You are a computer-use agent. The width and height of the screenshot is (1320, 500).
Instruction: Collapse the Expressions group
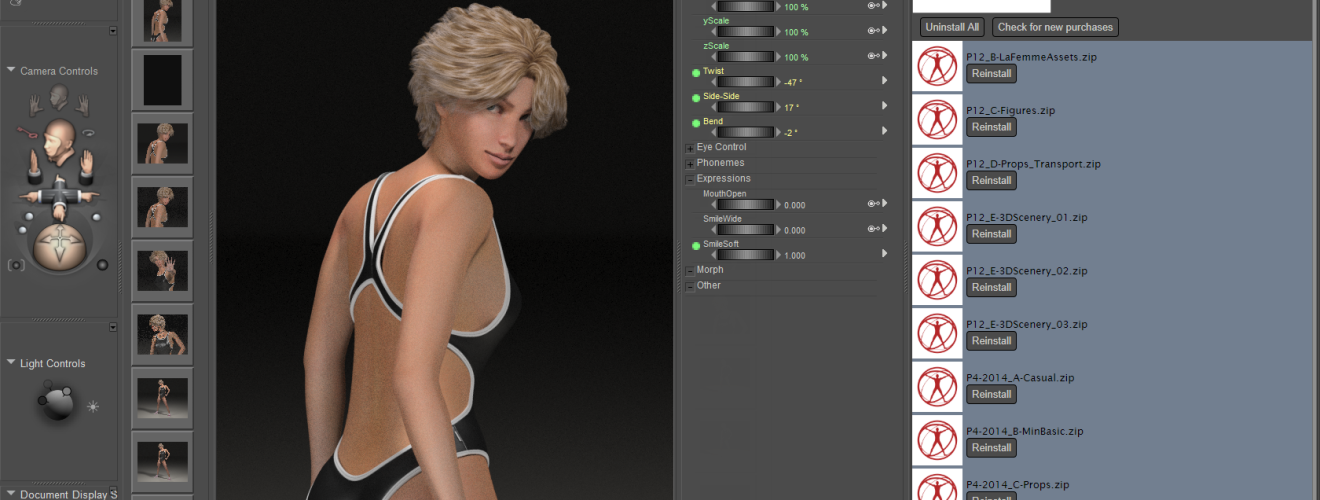[689, 180]
